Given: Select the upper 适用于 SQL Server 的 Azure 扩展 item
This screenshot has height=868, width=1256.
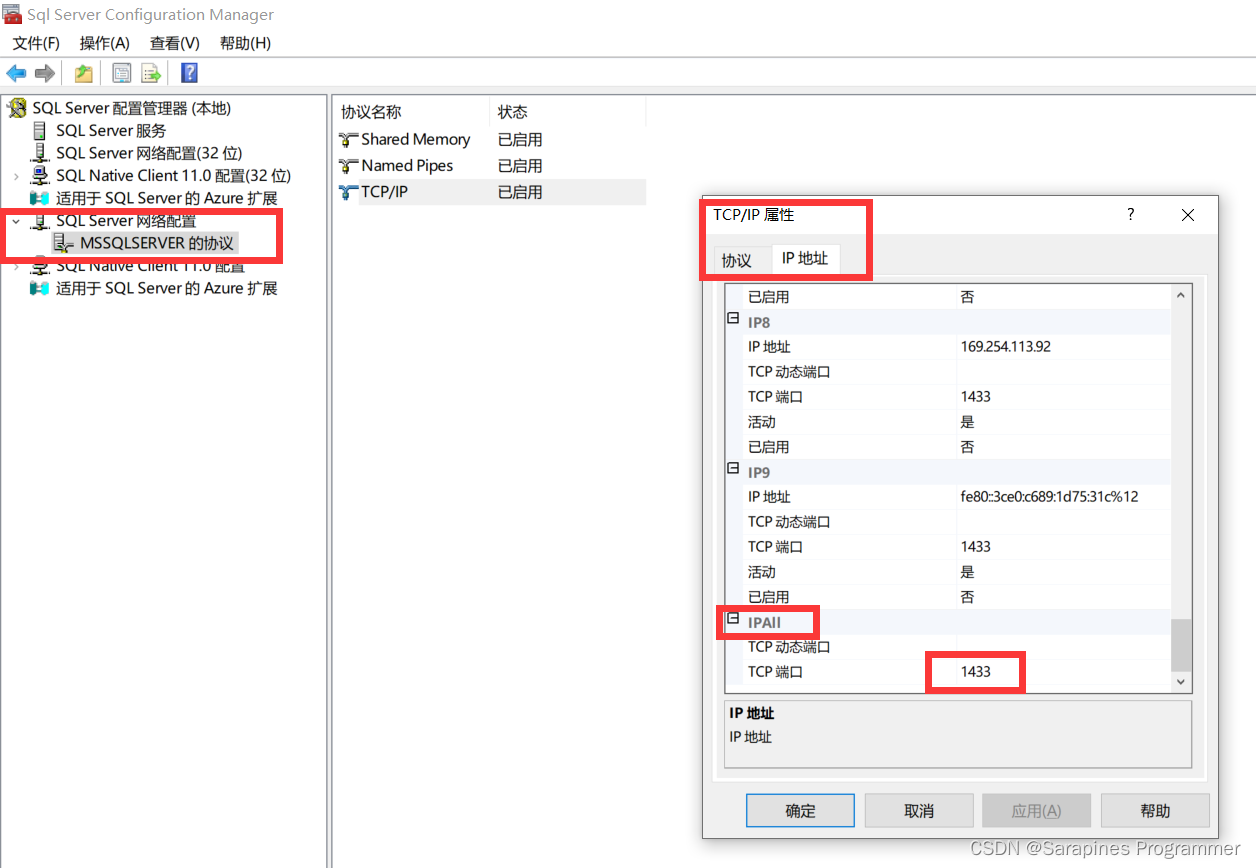Looking at the screenshot, I should click(x=166, y=198).
